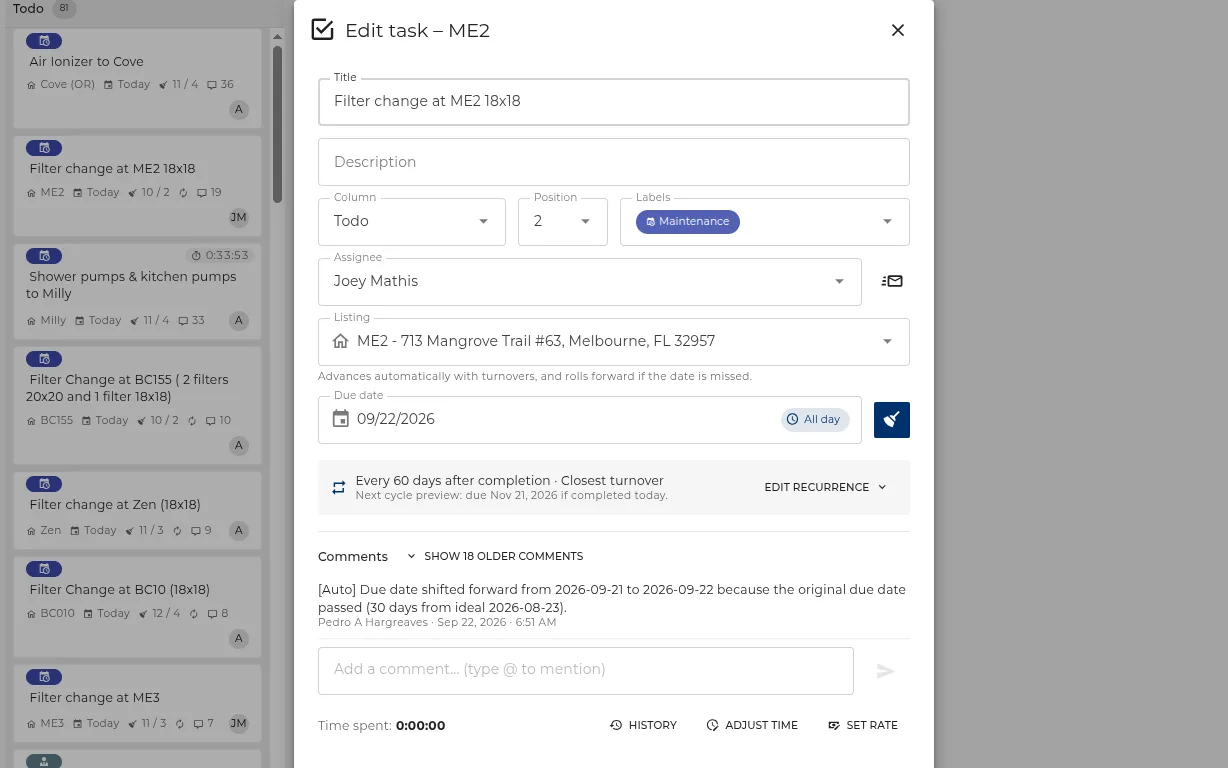Click the recurrence icon on BC10 card

click(x=194, y=613)
